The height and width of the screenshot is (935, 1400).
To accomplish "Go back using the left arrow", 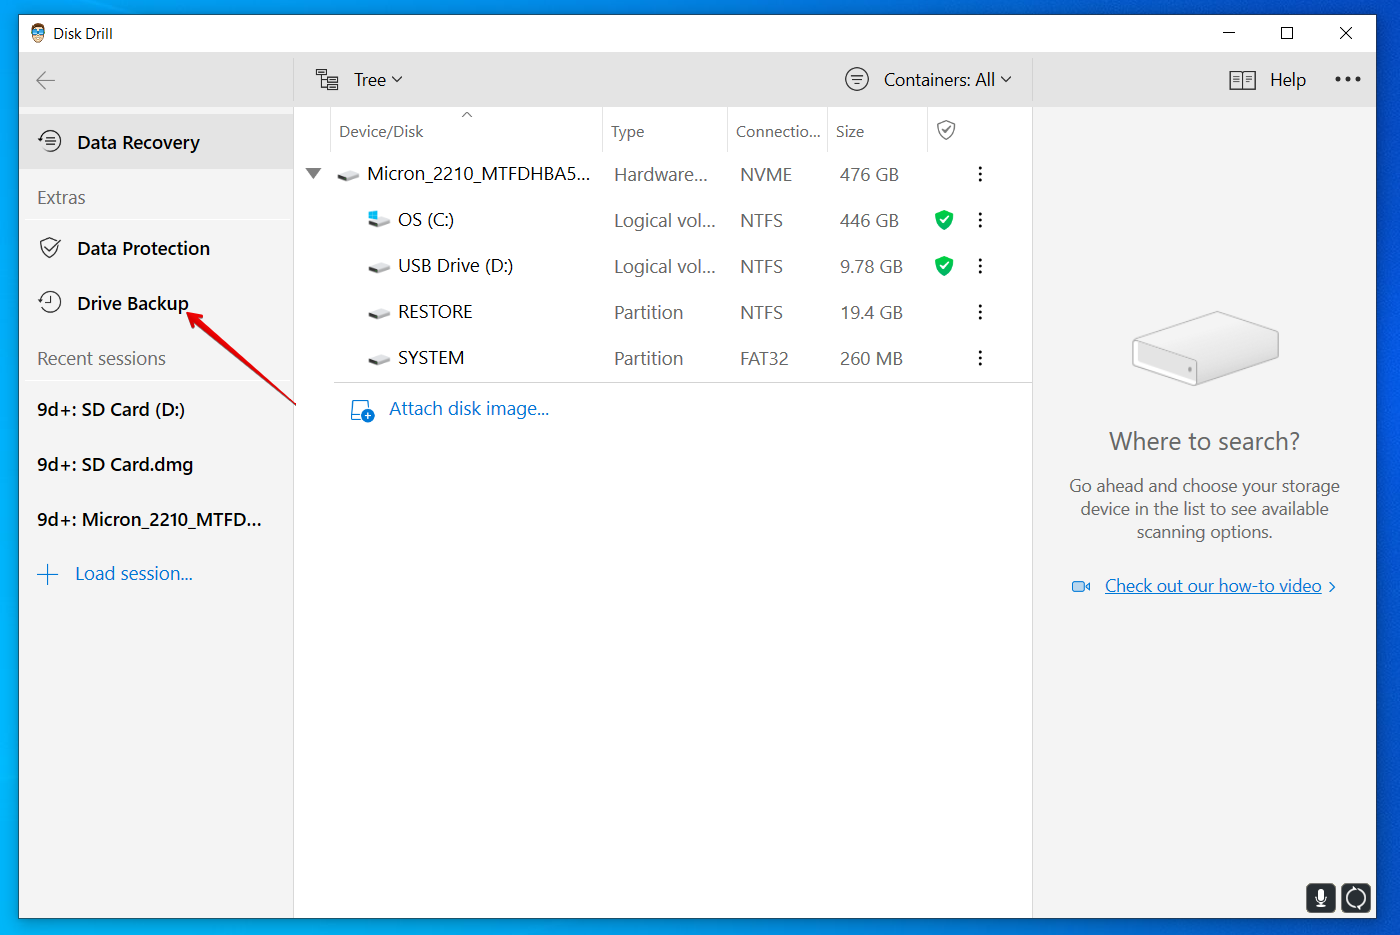I will click(x=45, y=80).
